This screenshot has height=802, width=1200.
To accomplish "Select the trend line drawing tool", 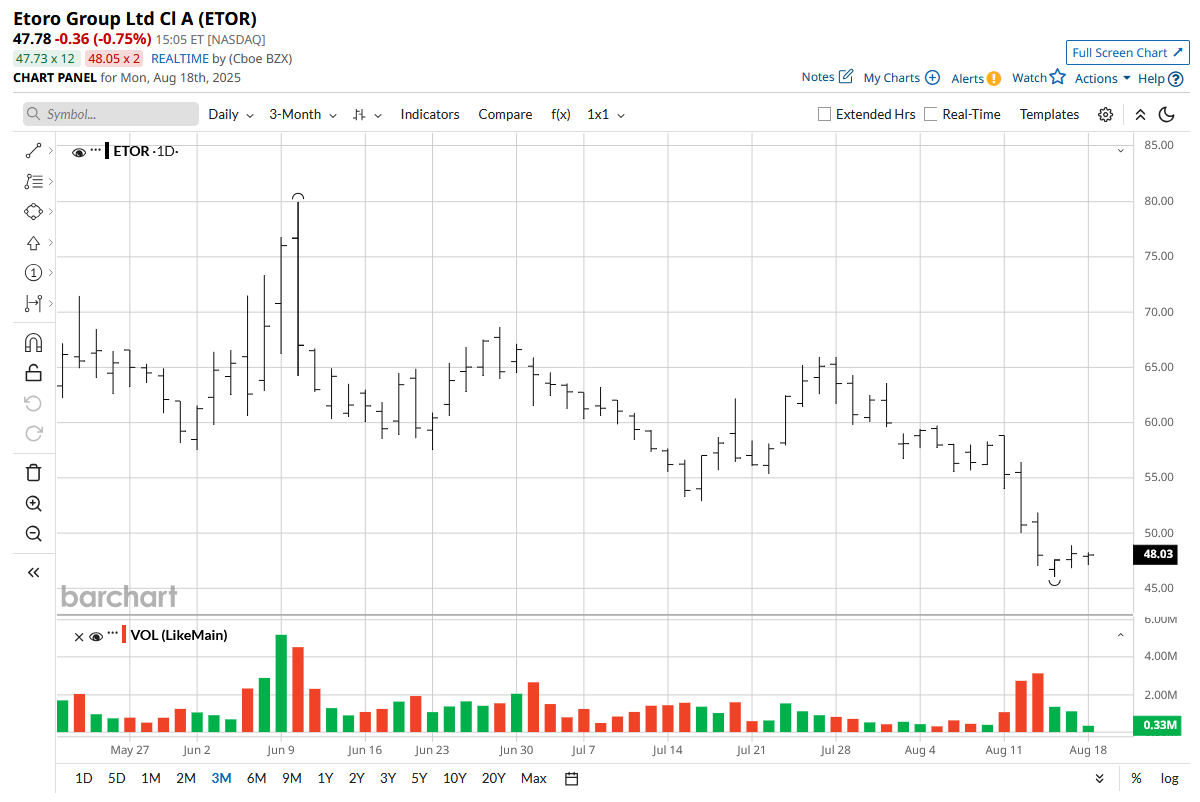I will pyautogui.click(x=33, y=151).
